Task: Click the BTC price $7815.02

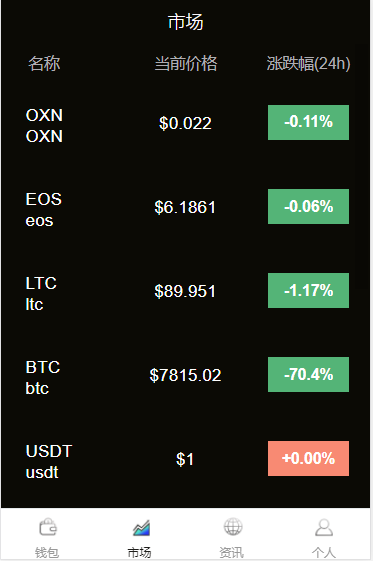Action: coord(185,375)
